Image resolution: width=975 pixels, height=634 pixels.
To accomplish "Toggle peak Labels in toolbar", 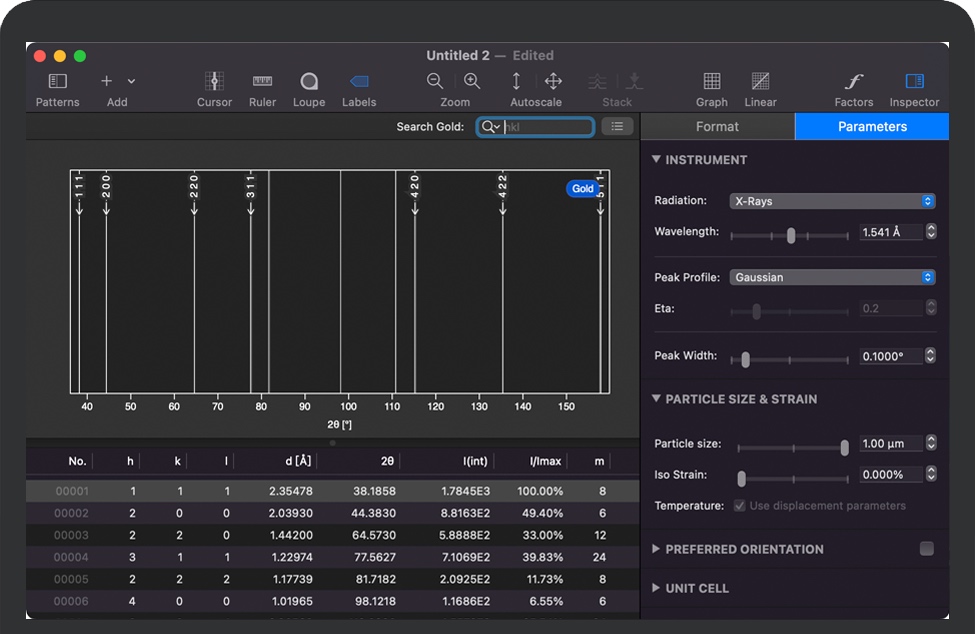I will 359,82.
